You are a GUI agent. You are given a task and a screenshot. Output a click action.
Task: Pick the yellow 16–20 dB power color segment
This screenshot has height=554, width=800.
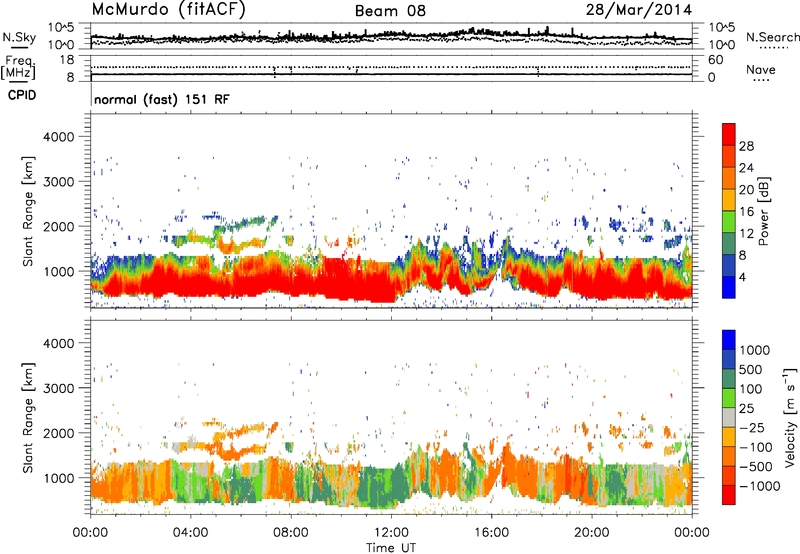click(x=729, y=200)
